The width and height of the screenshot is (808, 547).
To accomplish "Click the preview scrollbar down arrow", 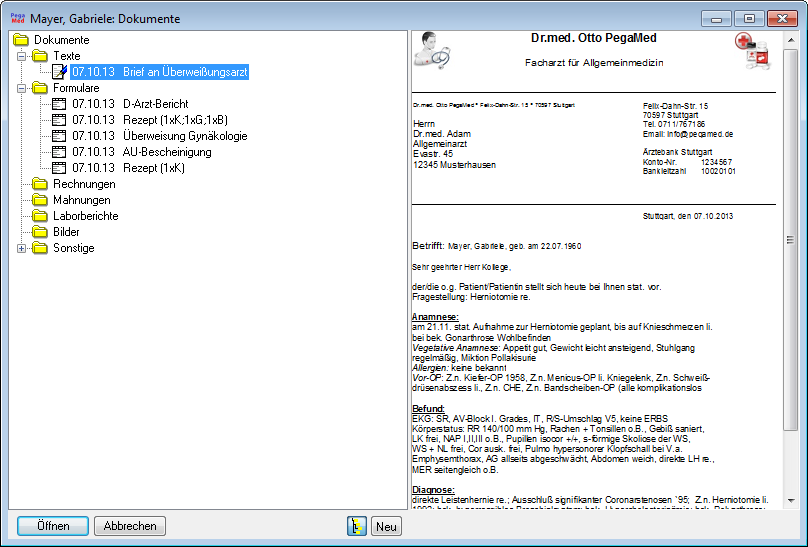I will tap(790, 500).
